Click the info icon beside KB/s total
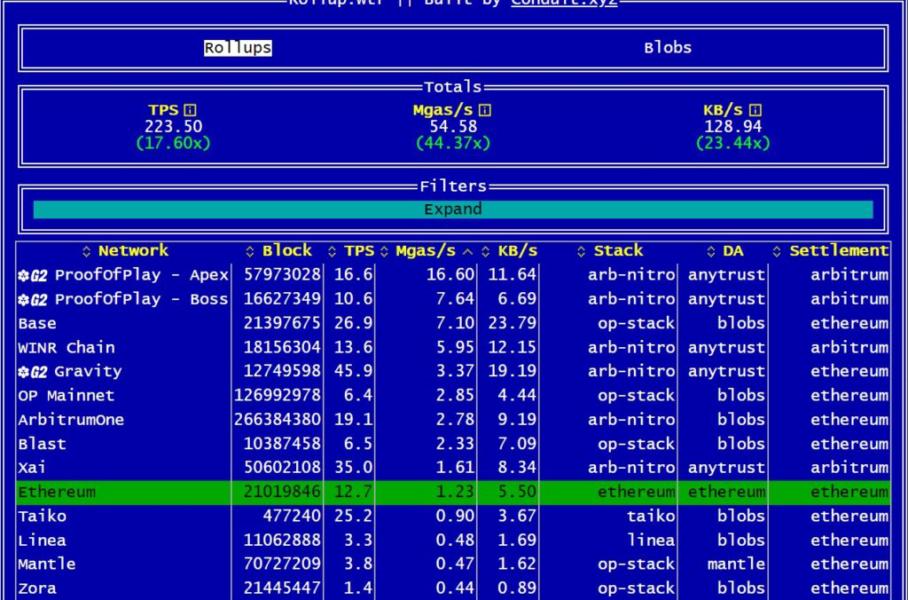 (x=755, y=110)
